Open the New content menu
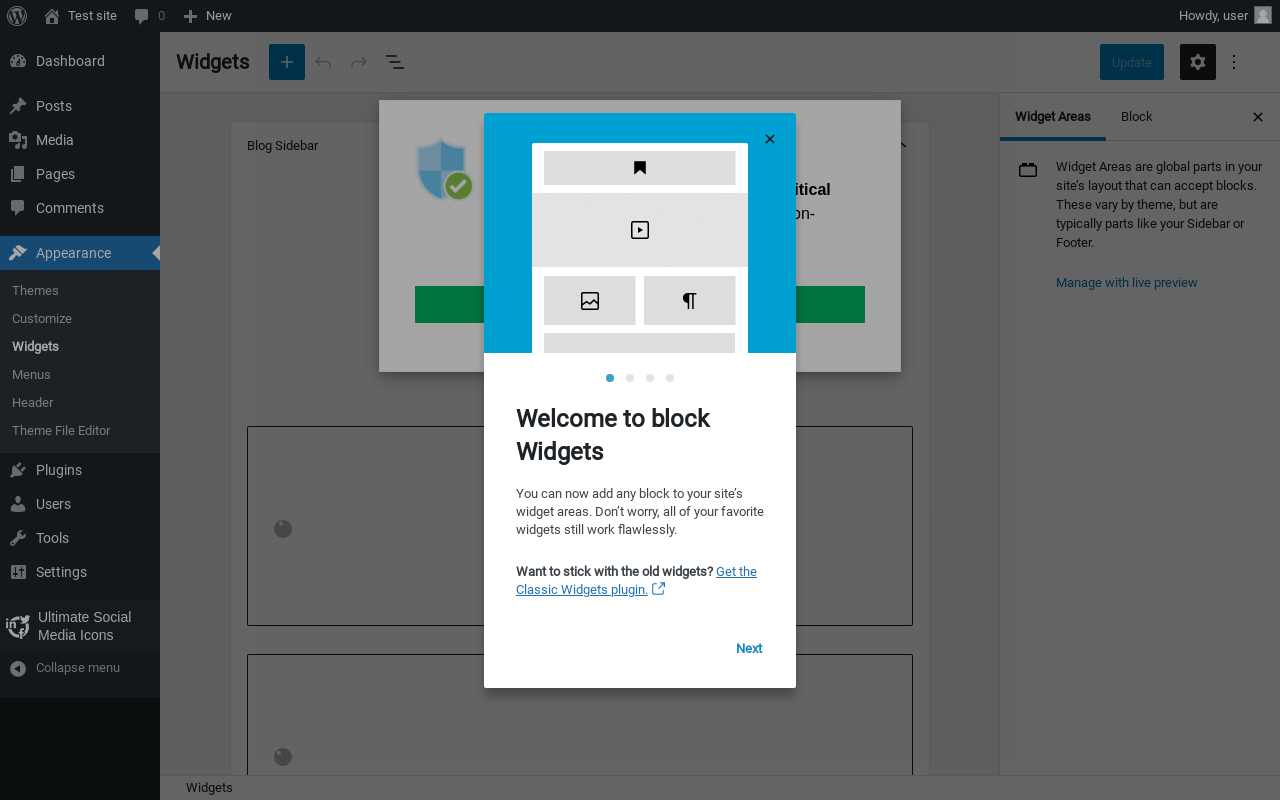1280x800 pixels. tap(207, 16)
